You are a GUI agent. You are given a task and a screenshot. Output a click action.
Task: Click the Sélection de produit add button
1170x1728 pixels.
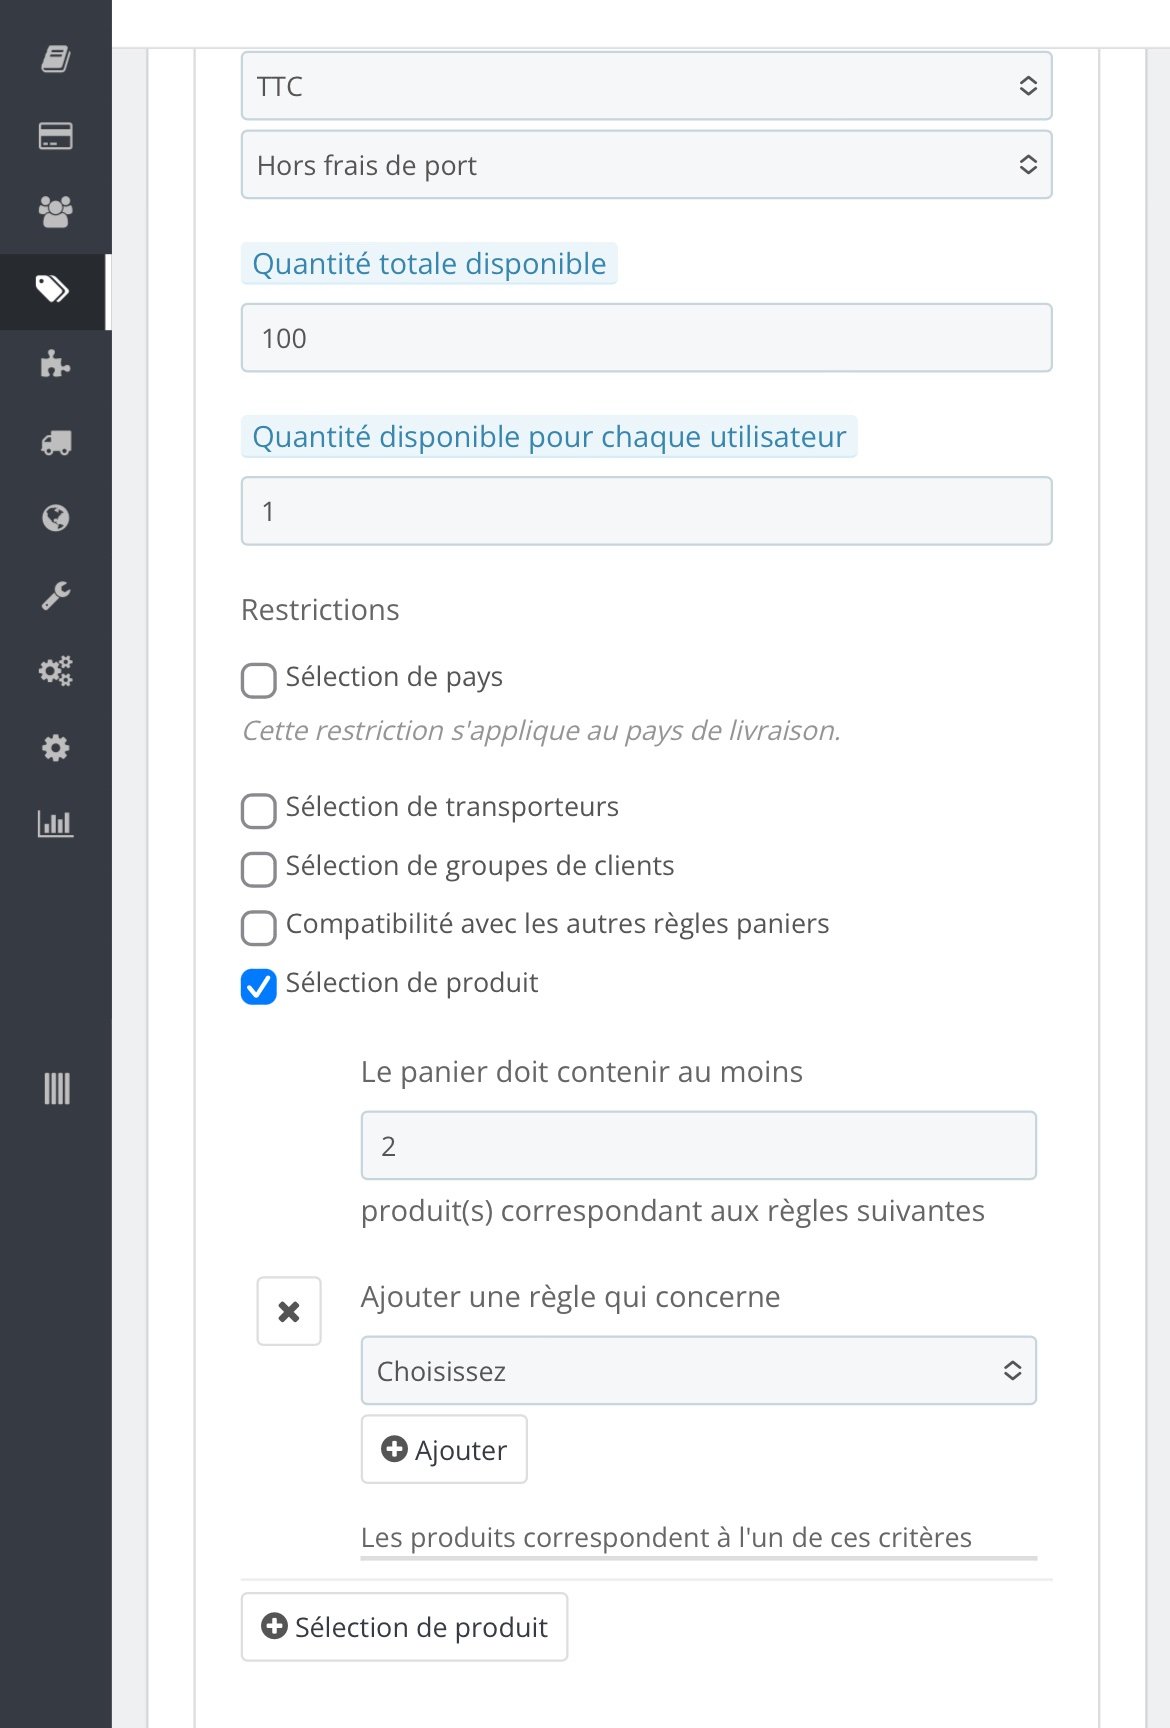click(x=404, y=1627)
